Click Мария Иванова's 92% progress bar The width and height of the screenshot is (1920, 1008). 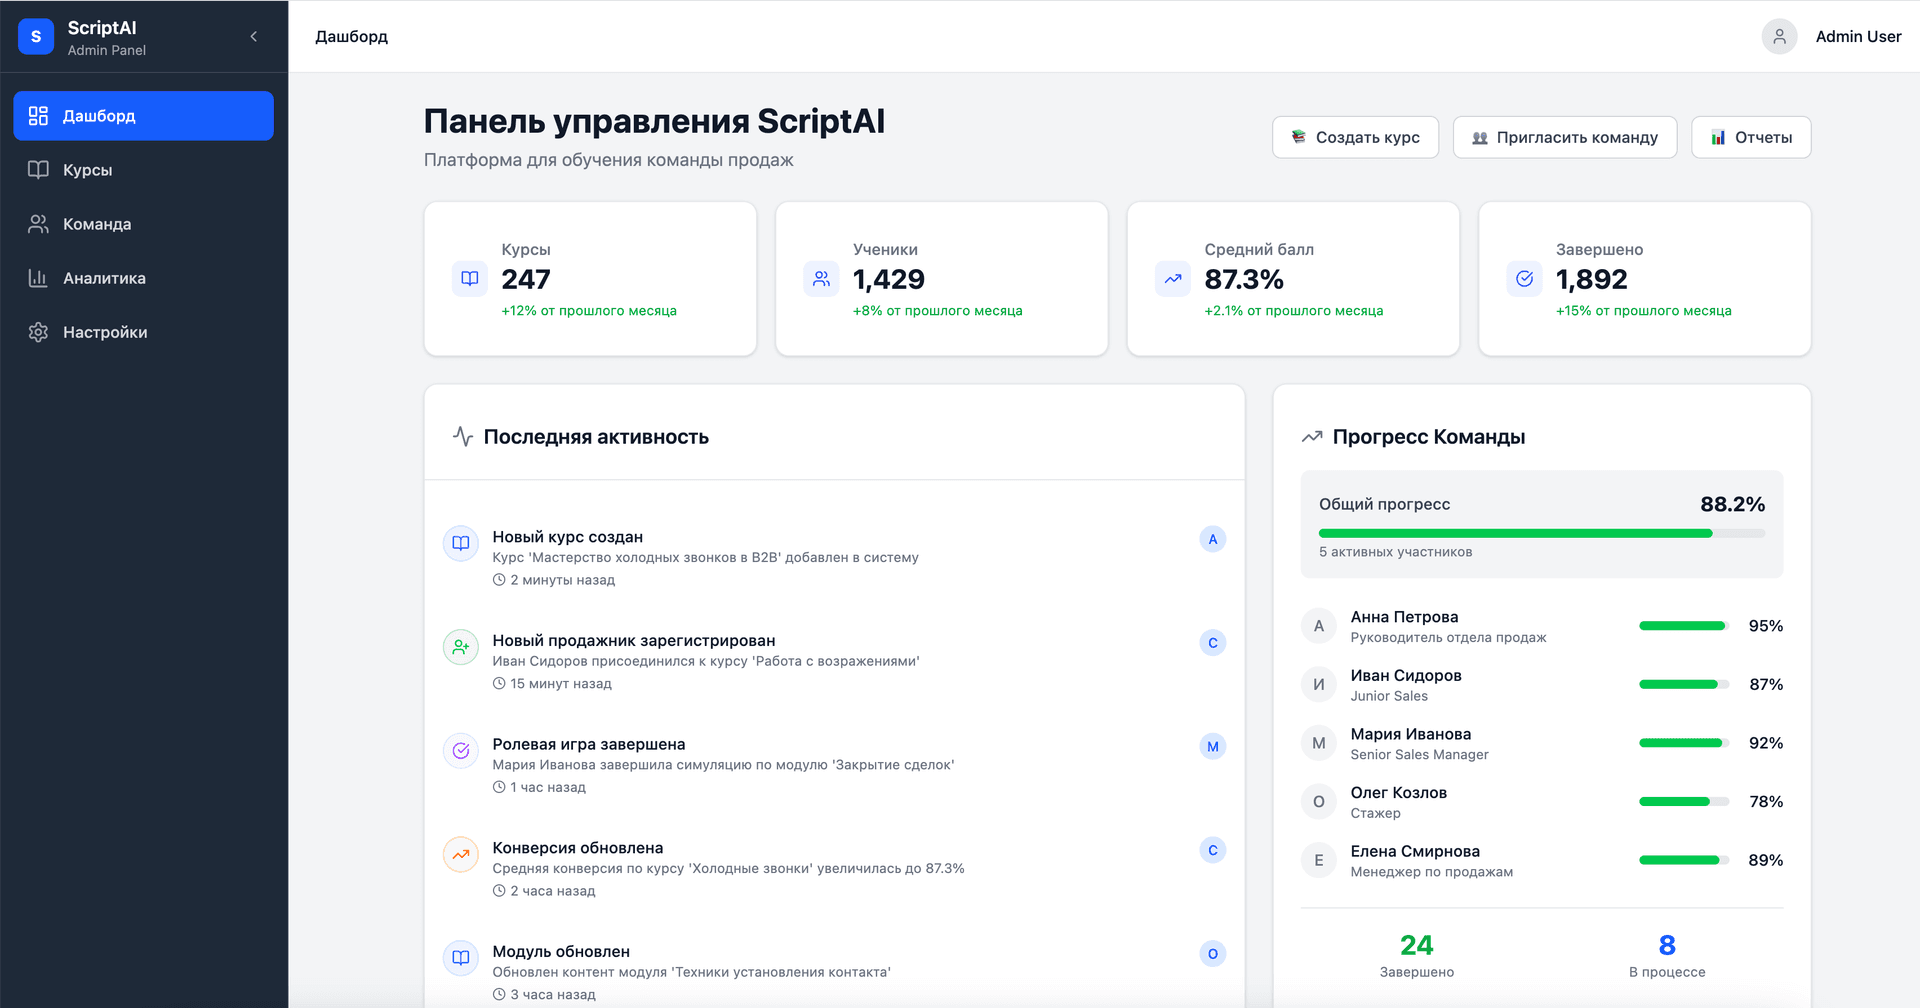[1684, 743]
